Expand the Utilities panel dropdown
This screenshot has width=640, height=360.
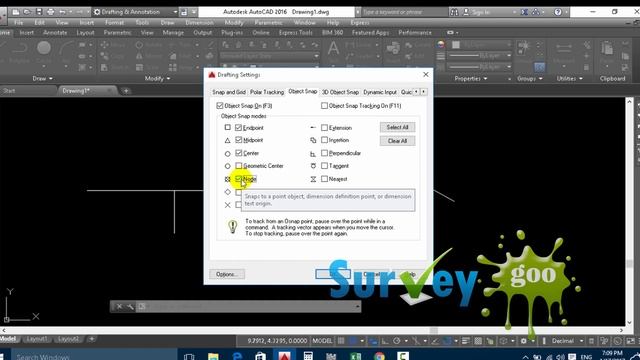tap(570, 78)
